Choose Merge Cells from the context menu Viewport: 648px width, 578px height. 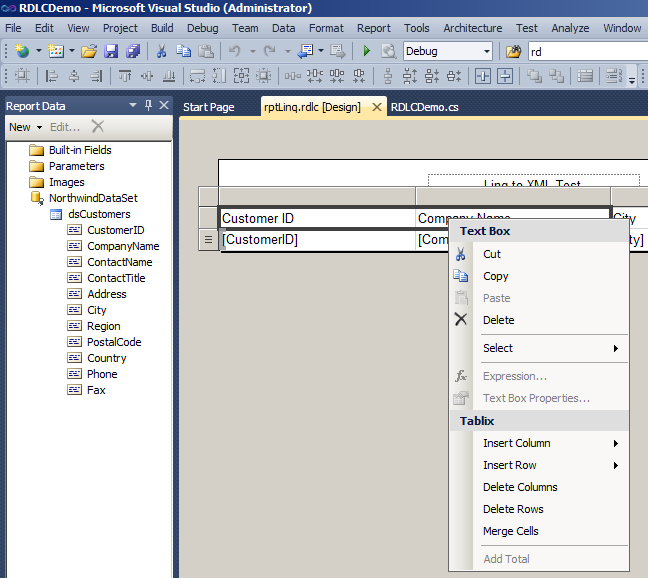pos(510,531)
